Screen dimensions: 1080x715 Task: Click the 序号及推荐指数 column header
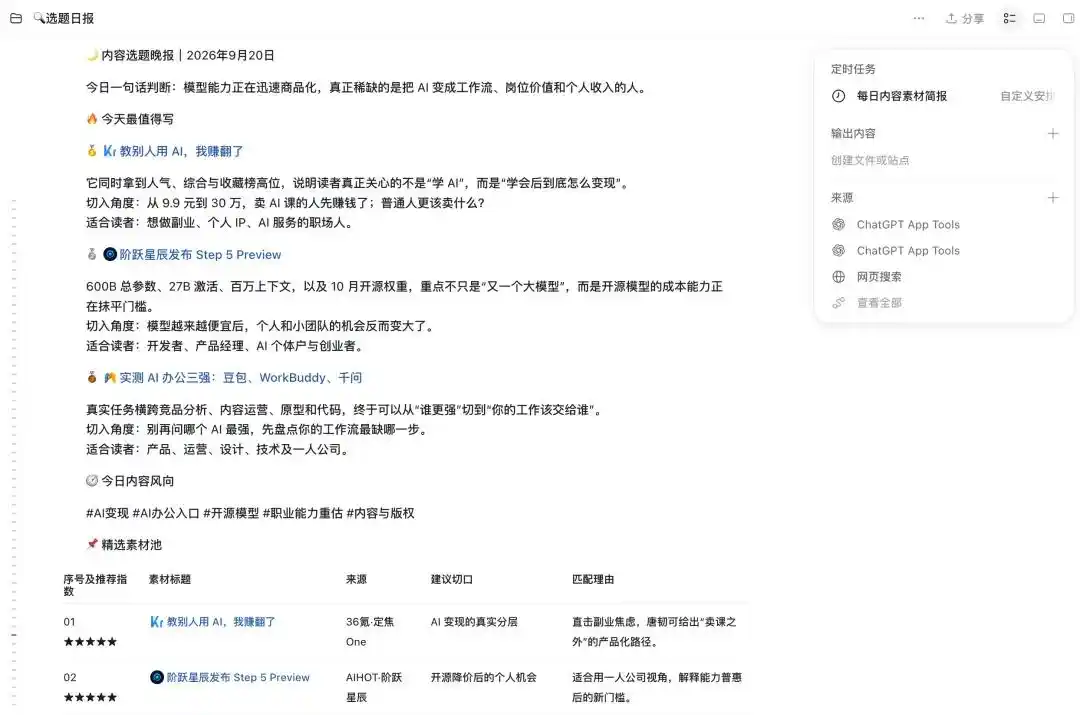click(95, 585)
